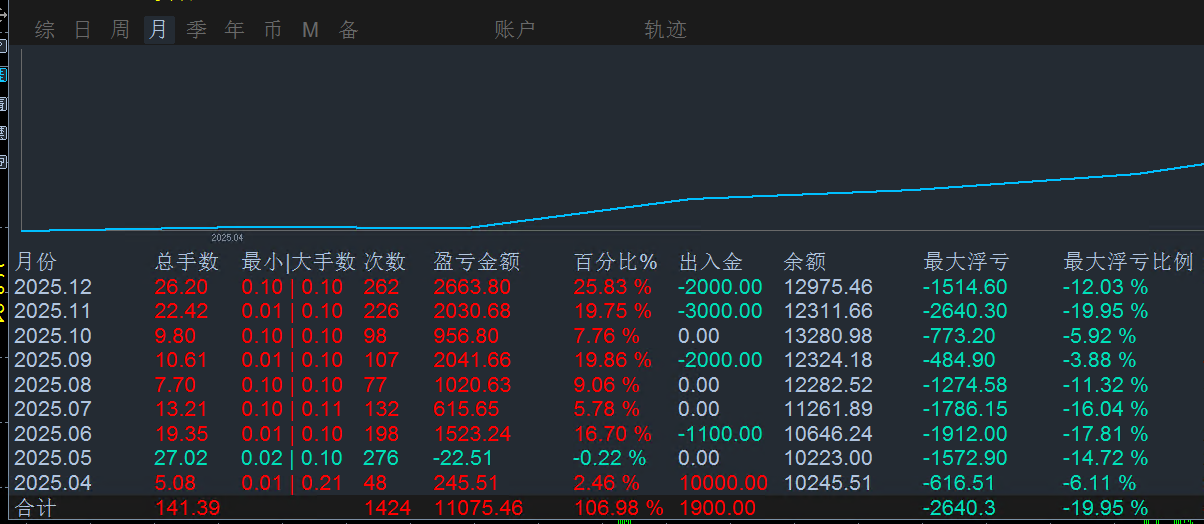Click balance 13280.98 for 2025.10

[828, 336]
